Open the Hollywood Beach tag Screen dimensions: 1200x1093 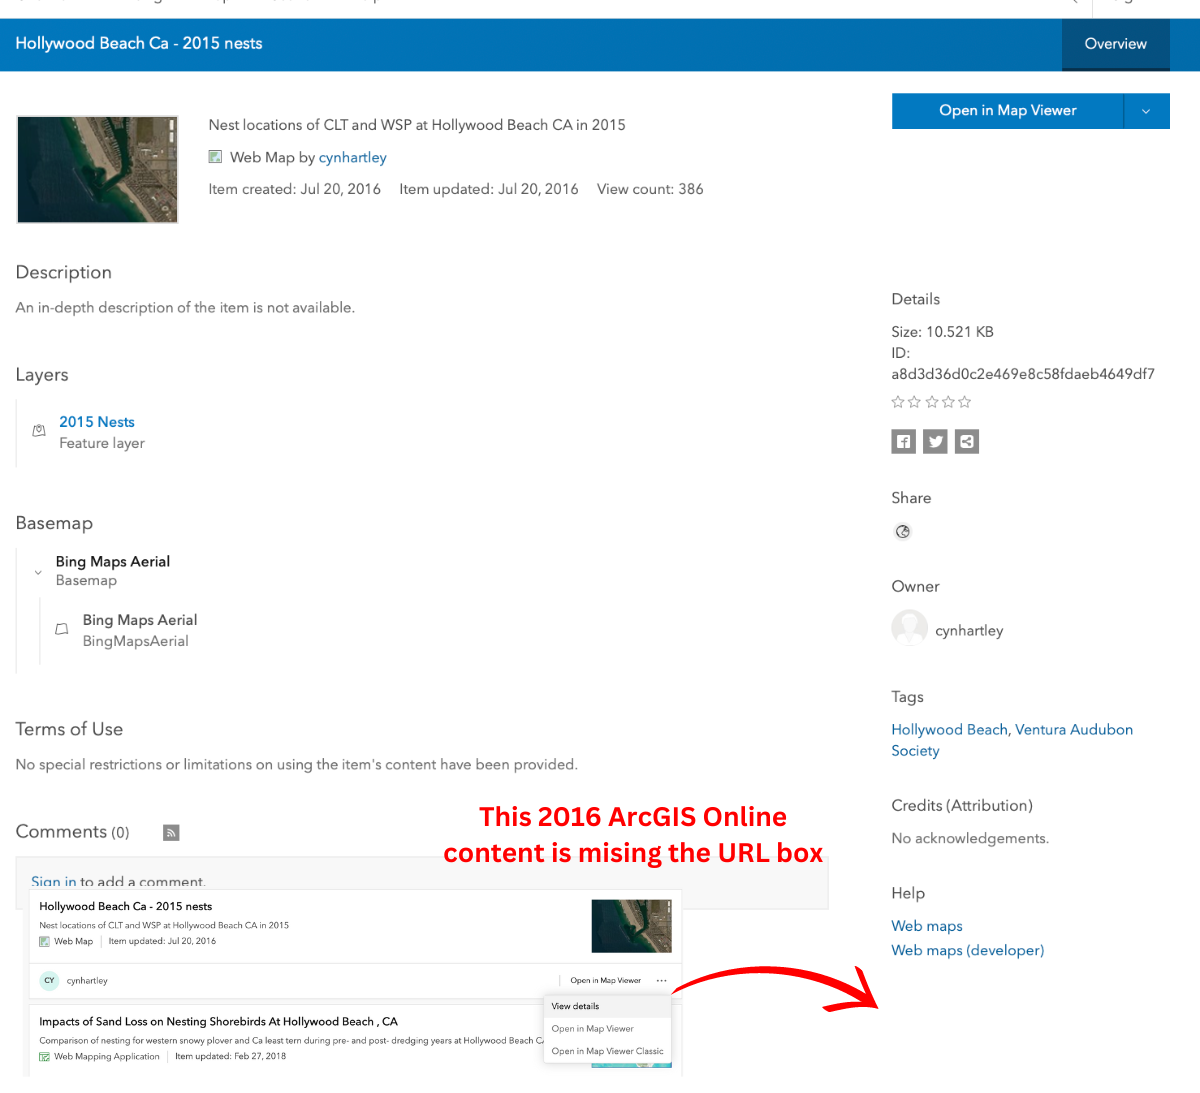click(949, 730)
